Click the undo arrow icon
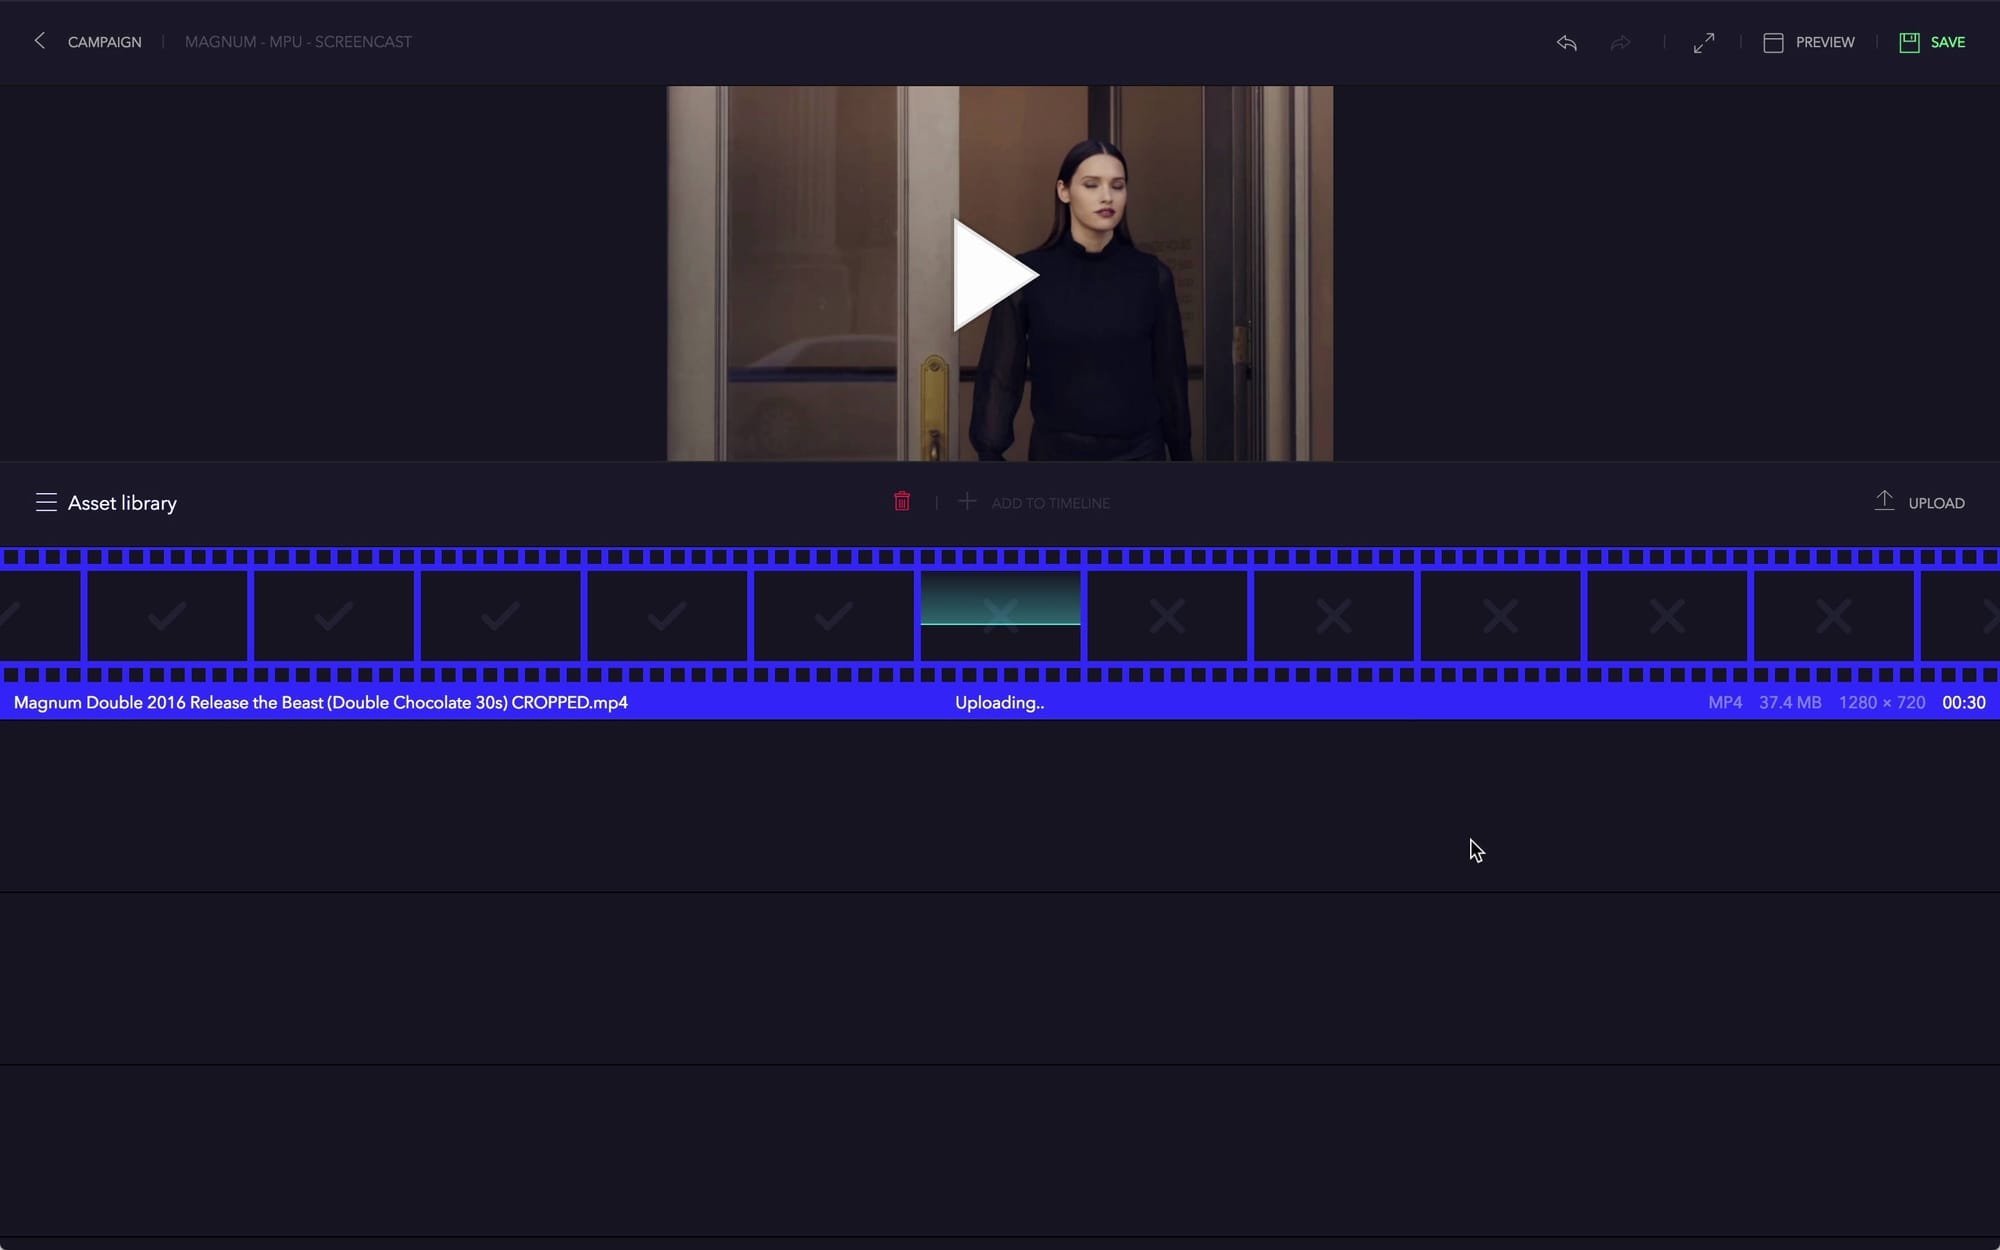The image size is (2000, 1250). tap(1567, 42)
